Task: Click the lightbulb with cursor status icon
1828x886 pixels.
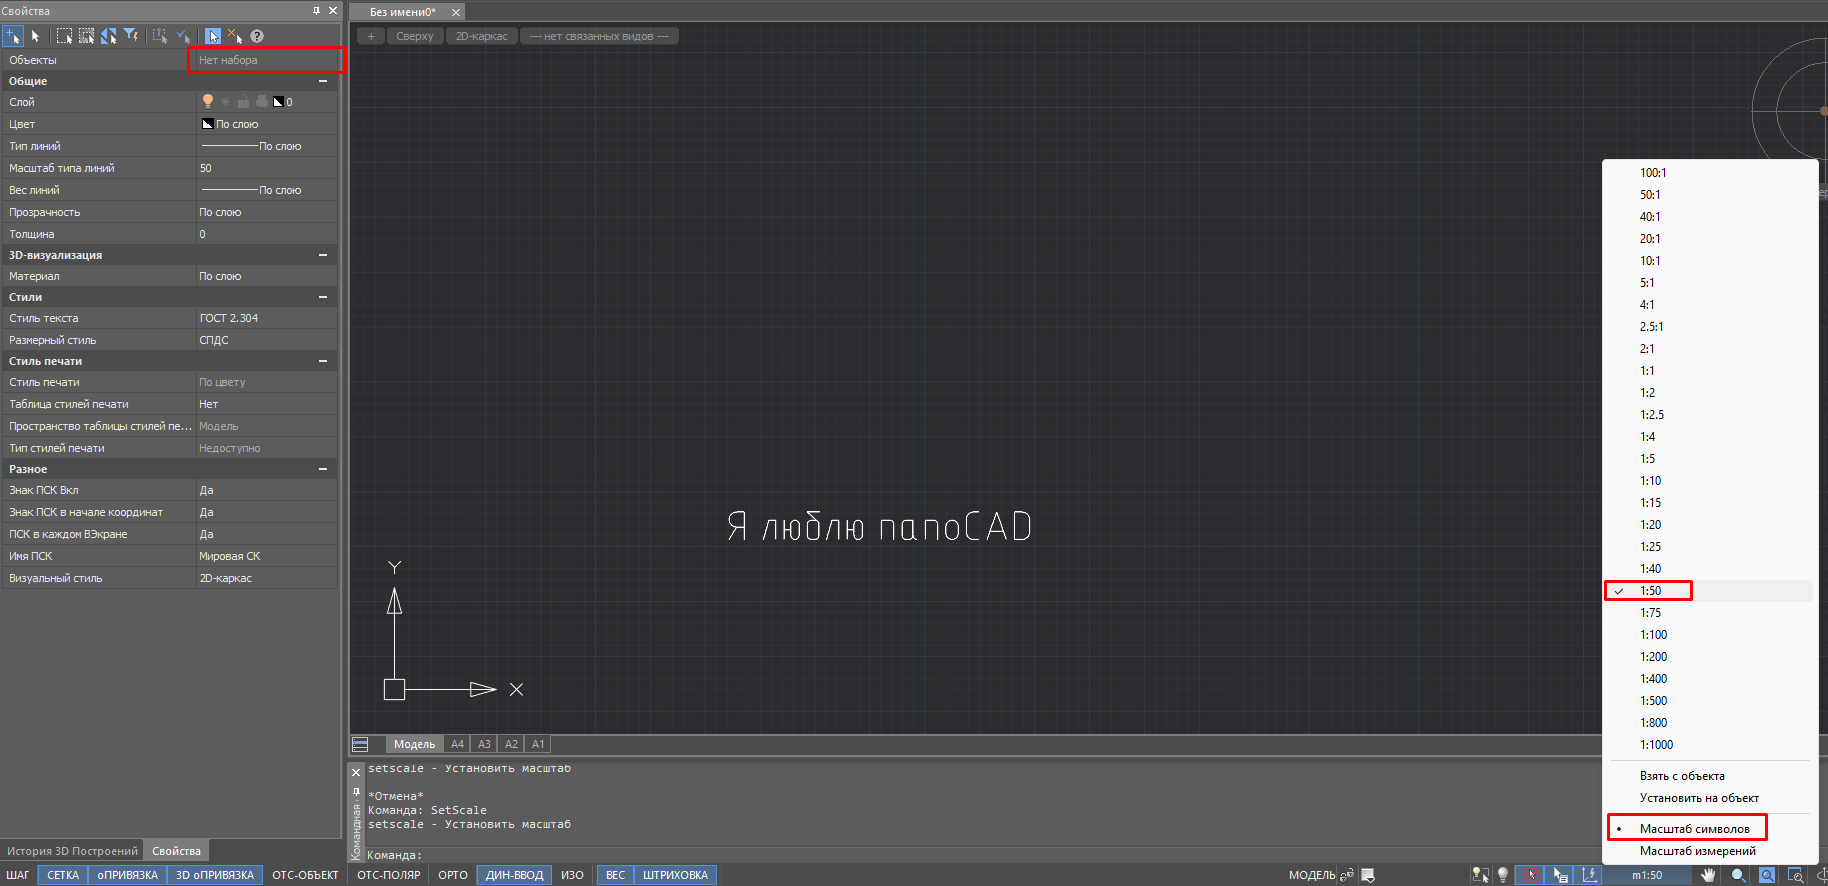Action: pyautogui.click(x=1480, y=875)
